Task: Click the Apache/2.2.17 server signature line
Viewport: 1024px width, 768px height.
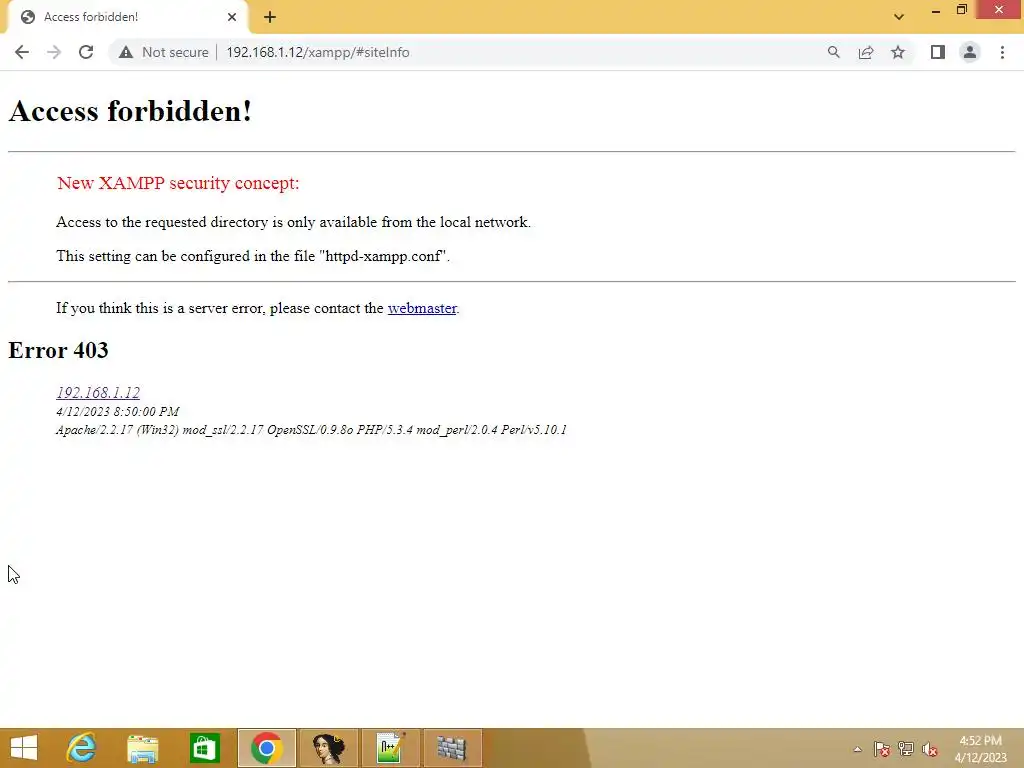Action: [312, 430]
